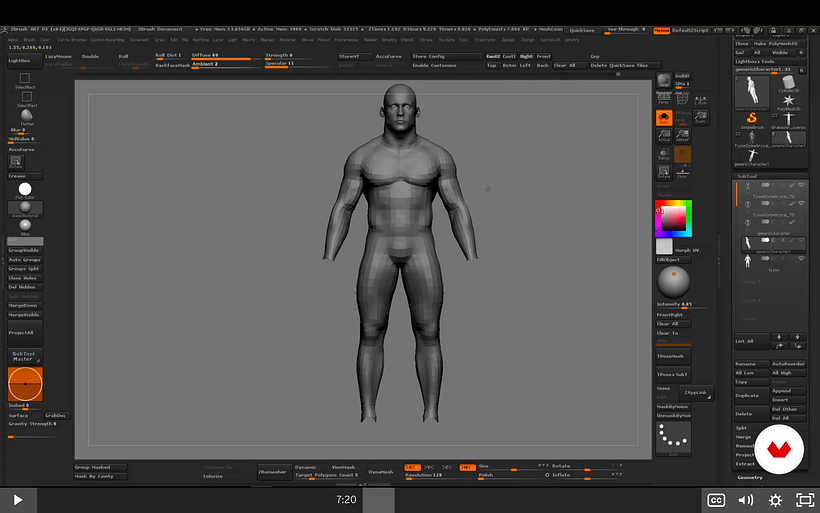Move subtool down with arrow button
The image size is (820, 513).
pos(797,337)
